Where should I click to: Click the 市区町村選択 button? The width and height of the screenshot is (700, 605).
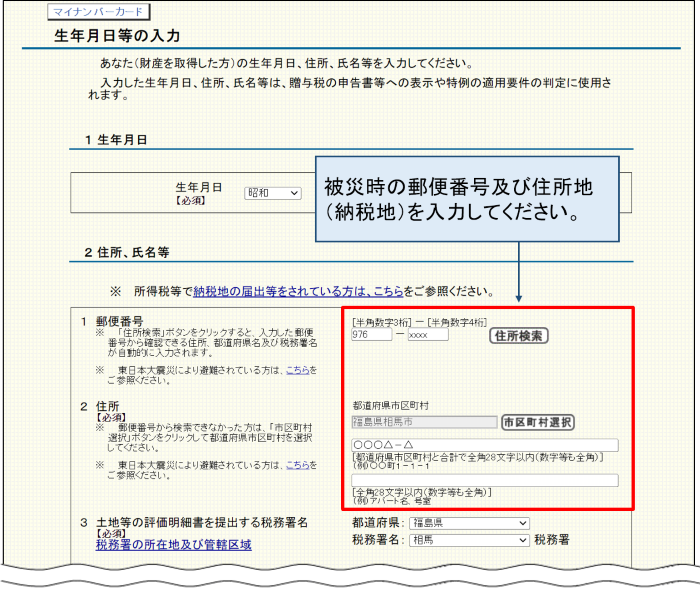tap(538, 422)
